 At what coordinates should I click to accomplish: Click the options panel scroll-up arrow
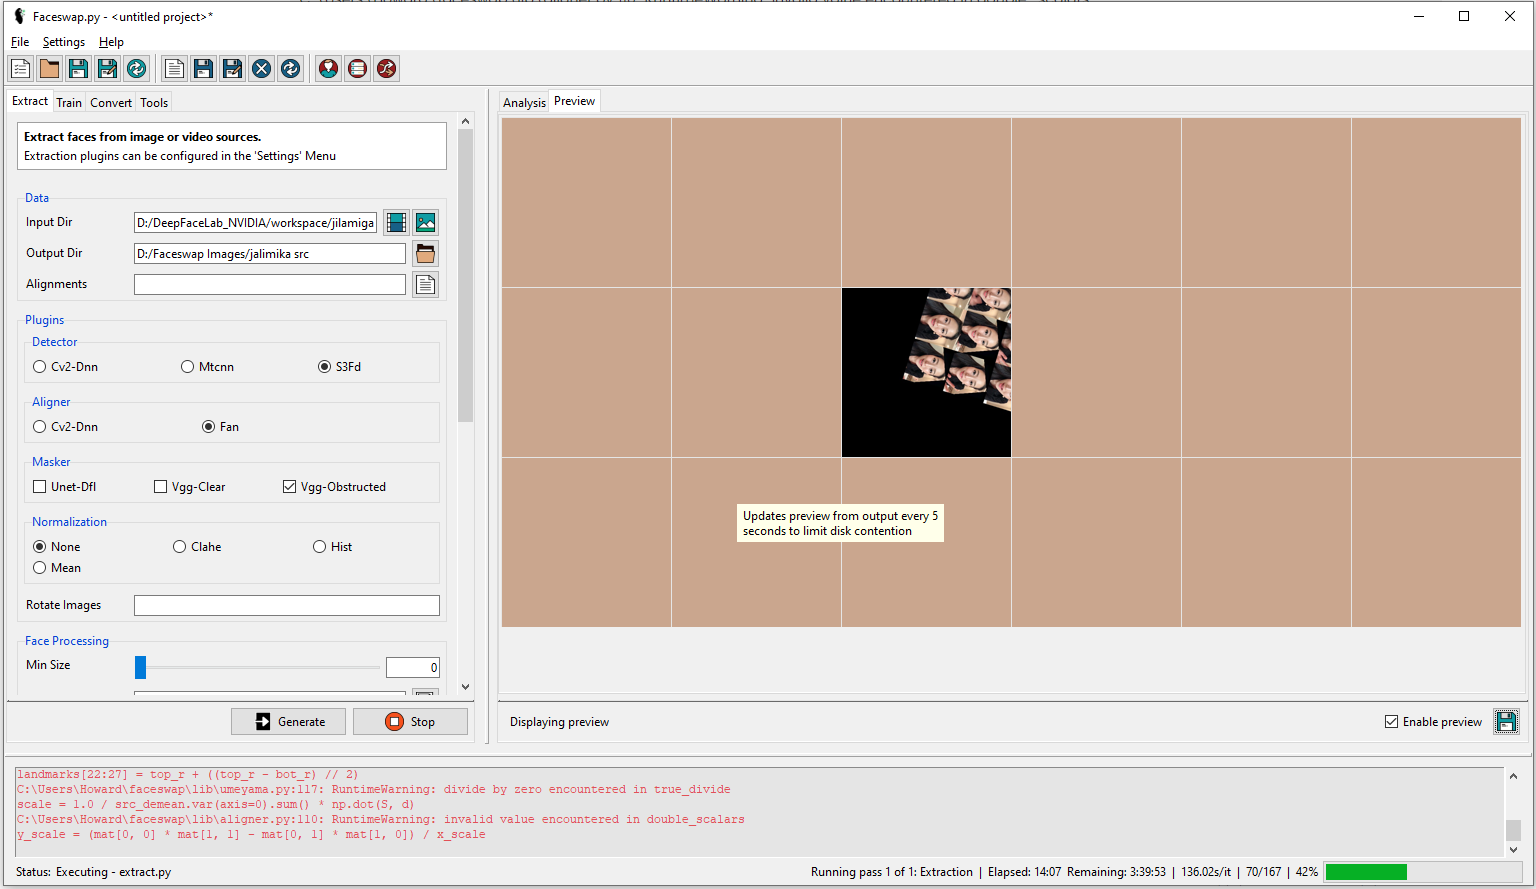(465, 121)
